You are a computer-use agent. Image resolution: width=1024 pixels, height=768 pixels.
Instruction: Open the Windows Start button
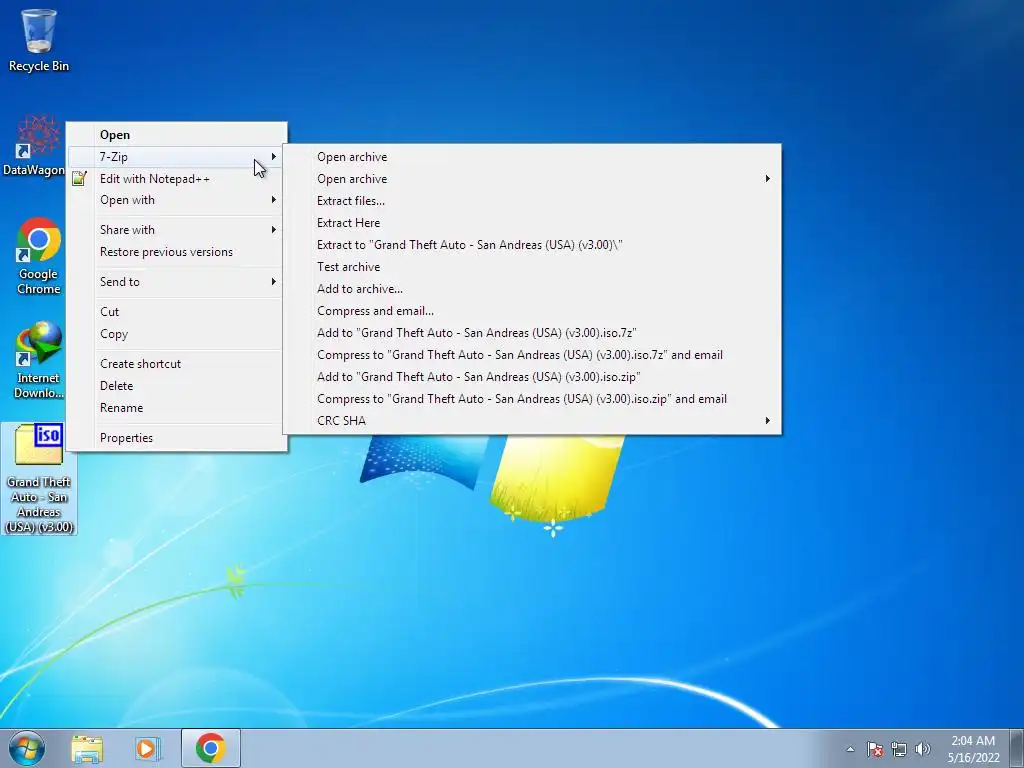26,748
